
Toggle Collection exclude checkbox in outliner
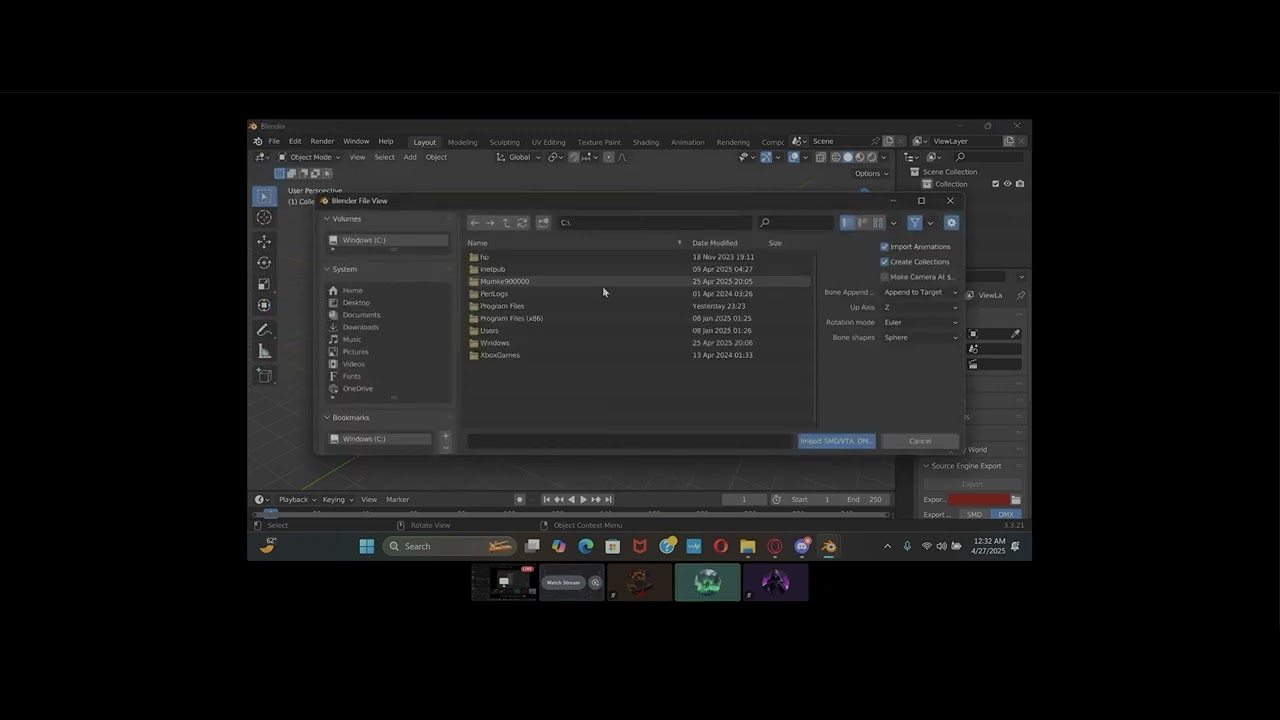(995, 184)
